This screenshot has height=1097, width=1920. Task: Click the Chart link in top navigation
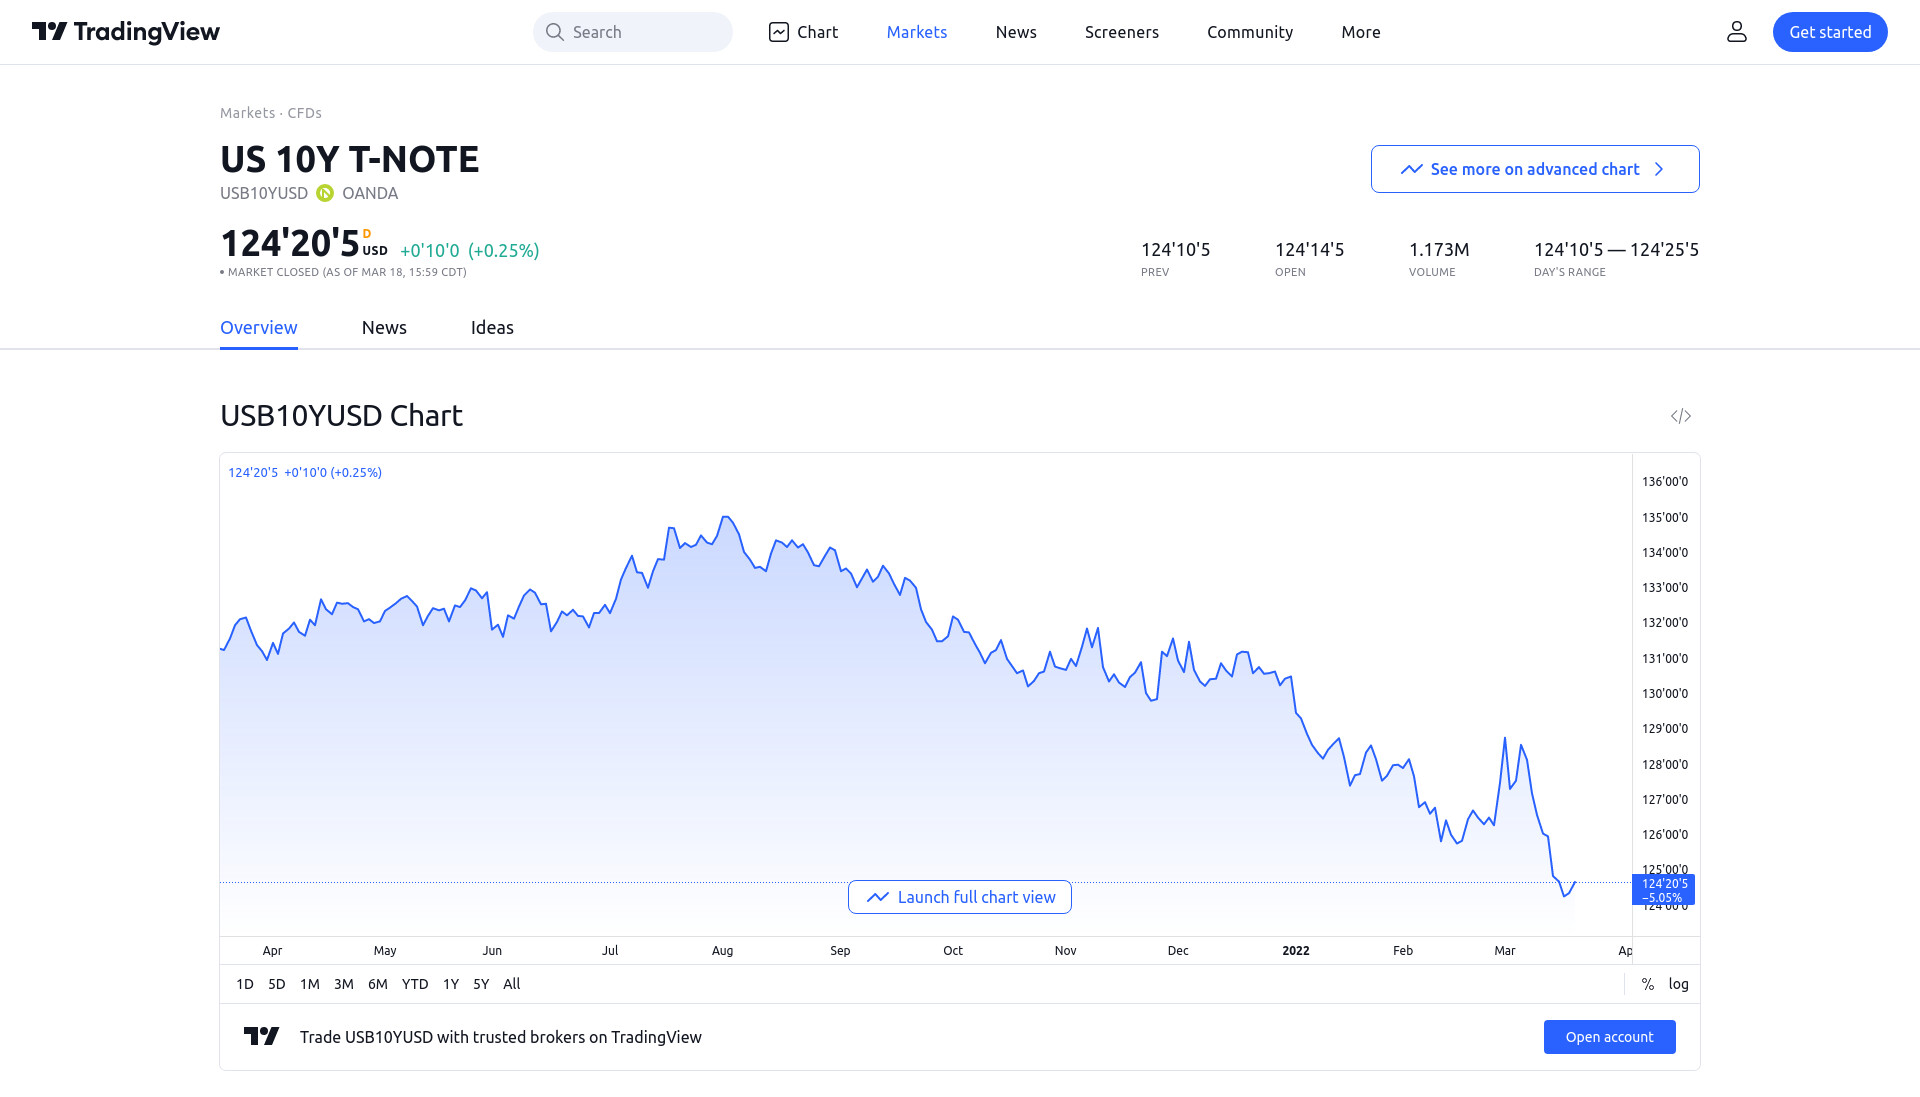[803, 32]
